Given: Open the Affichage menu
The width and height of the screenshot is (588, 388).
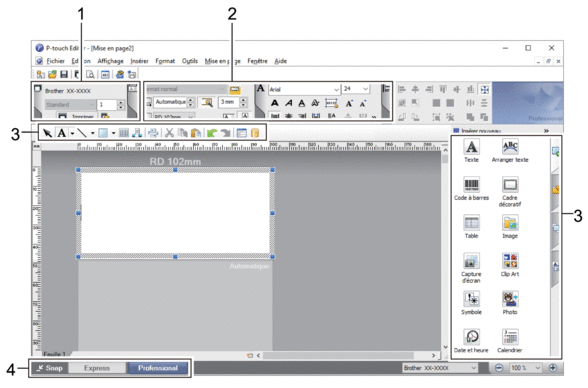Looking at the screenshot, I should pos(111,61).
